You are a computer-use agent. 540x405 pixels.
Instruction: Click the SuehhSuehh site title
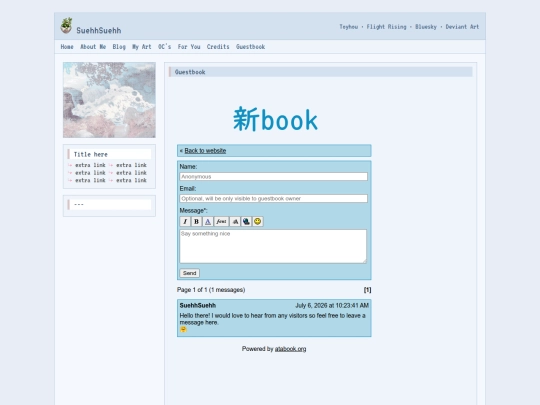[x=99, y=31]
